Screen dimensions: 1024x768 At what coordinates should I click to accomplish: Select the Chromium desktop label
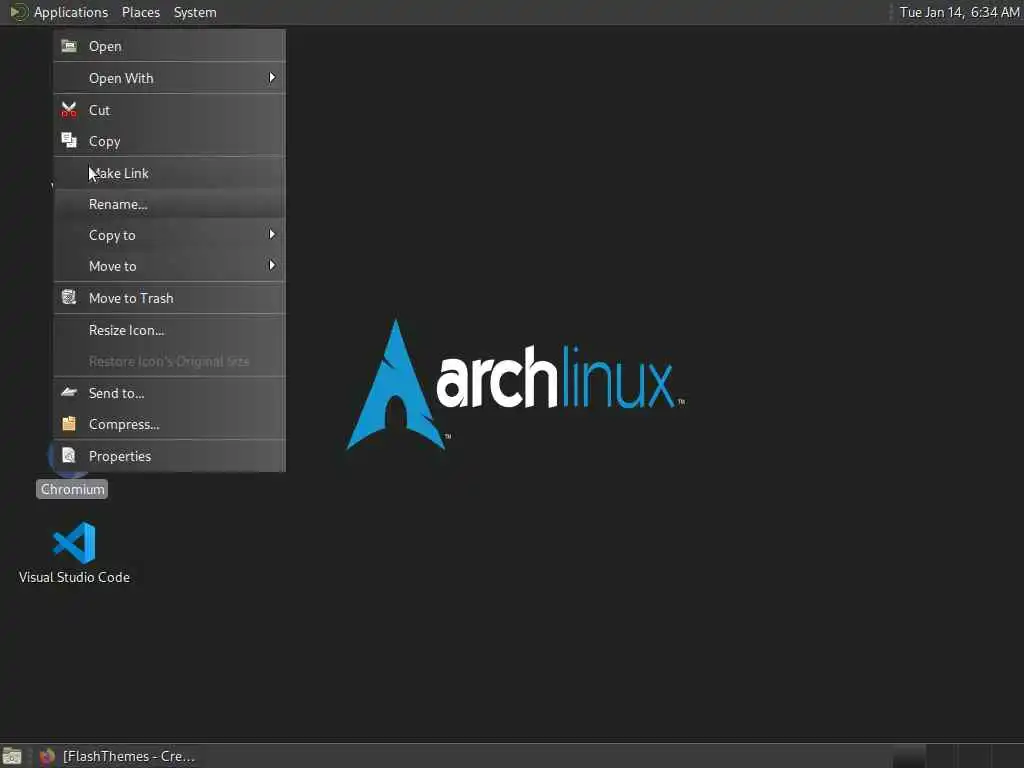72,489
